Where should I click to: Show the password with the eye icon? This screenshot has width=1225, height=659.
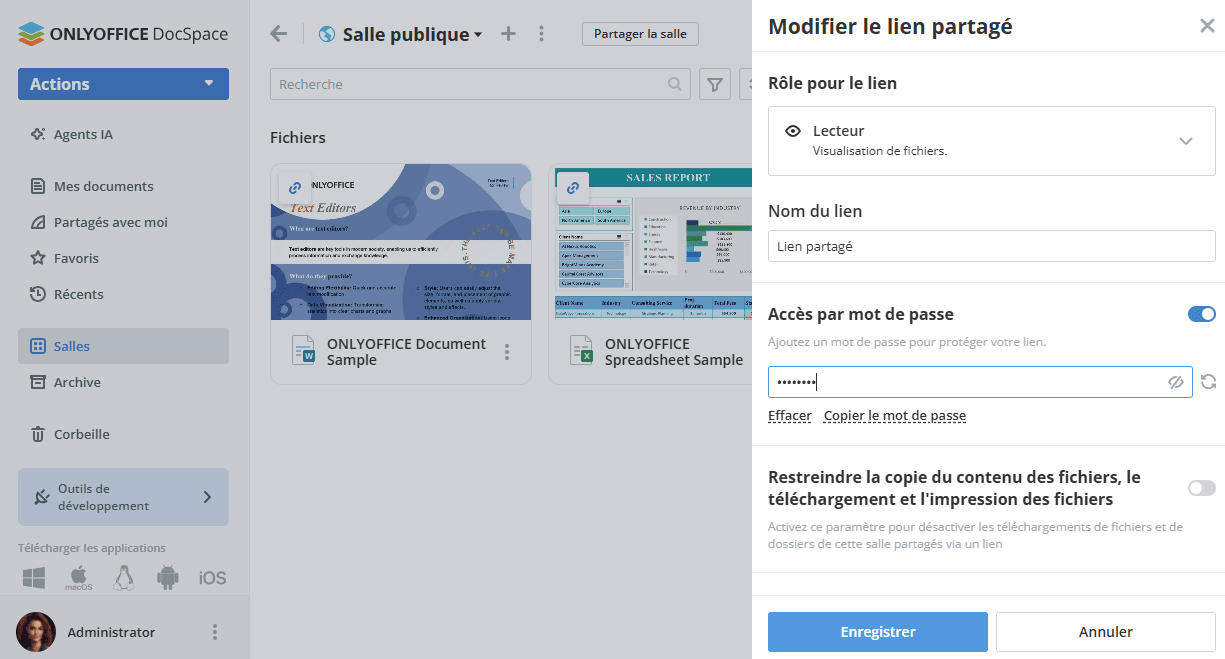coord(1176,381)
